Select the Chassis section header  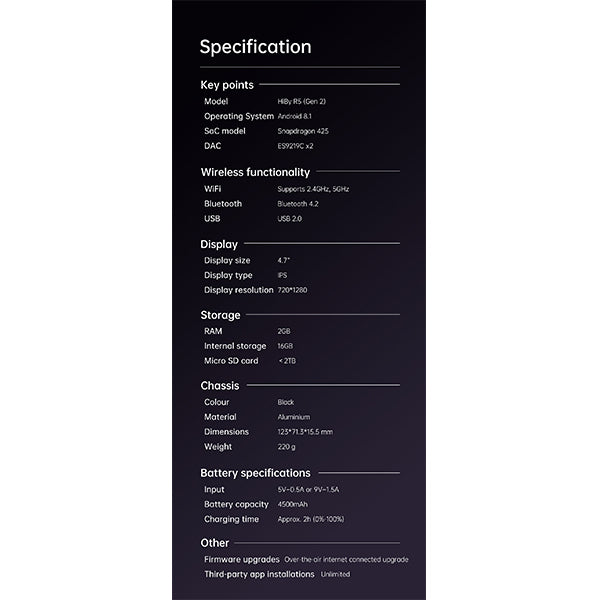(x=220, y=386)
